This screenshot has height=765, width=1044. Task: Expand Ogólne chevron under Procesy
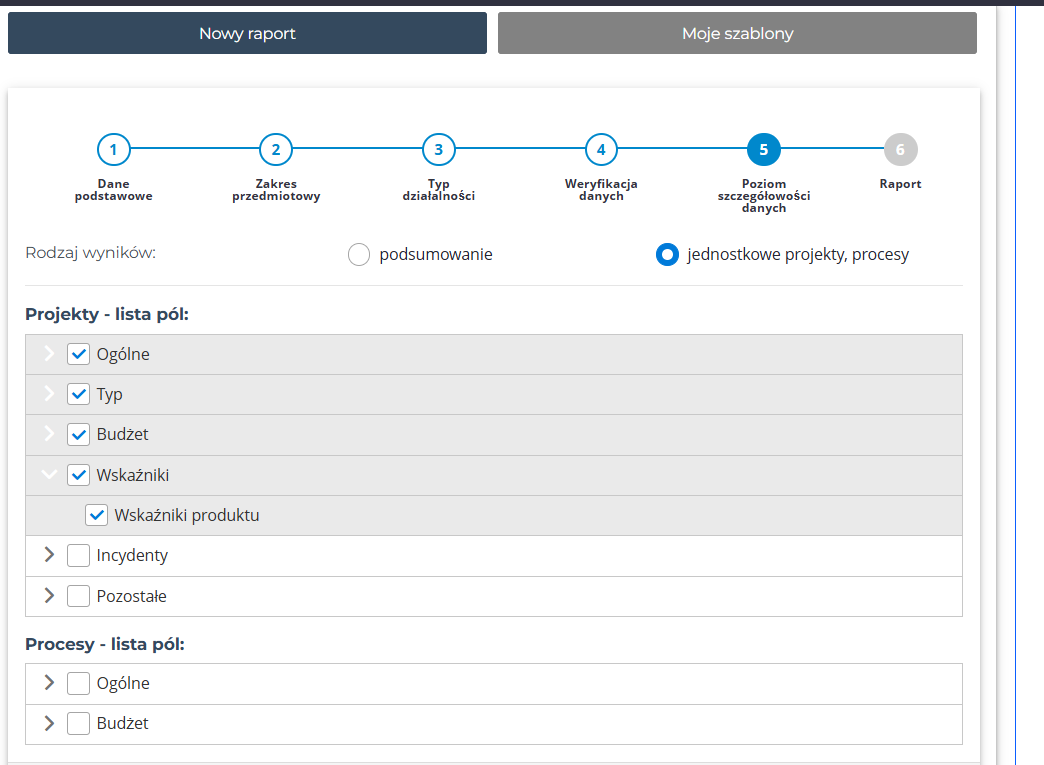coord(49,683)
